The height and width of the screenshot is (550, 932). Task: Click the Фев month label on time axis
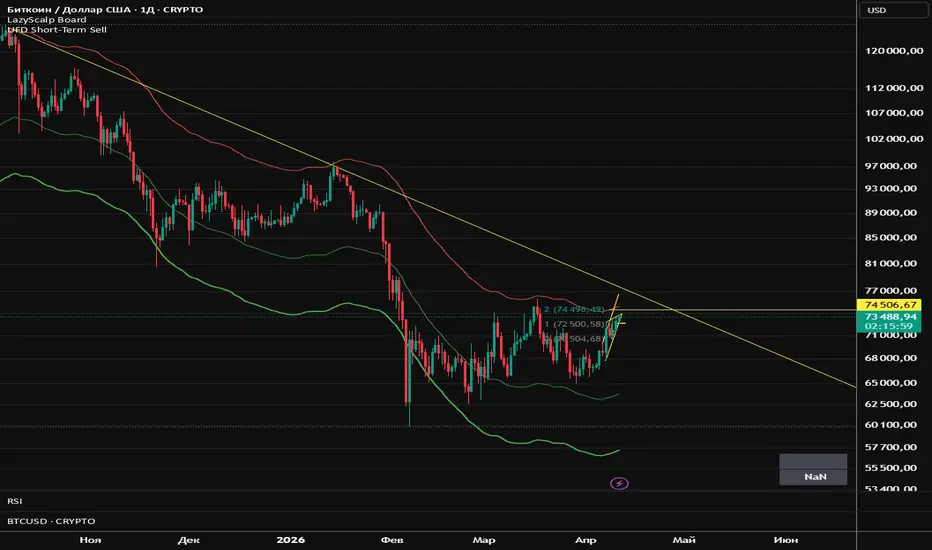[x=392, y=540]
